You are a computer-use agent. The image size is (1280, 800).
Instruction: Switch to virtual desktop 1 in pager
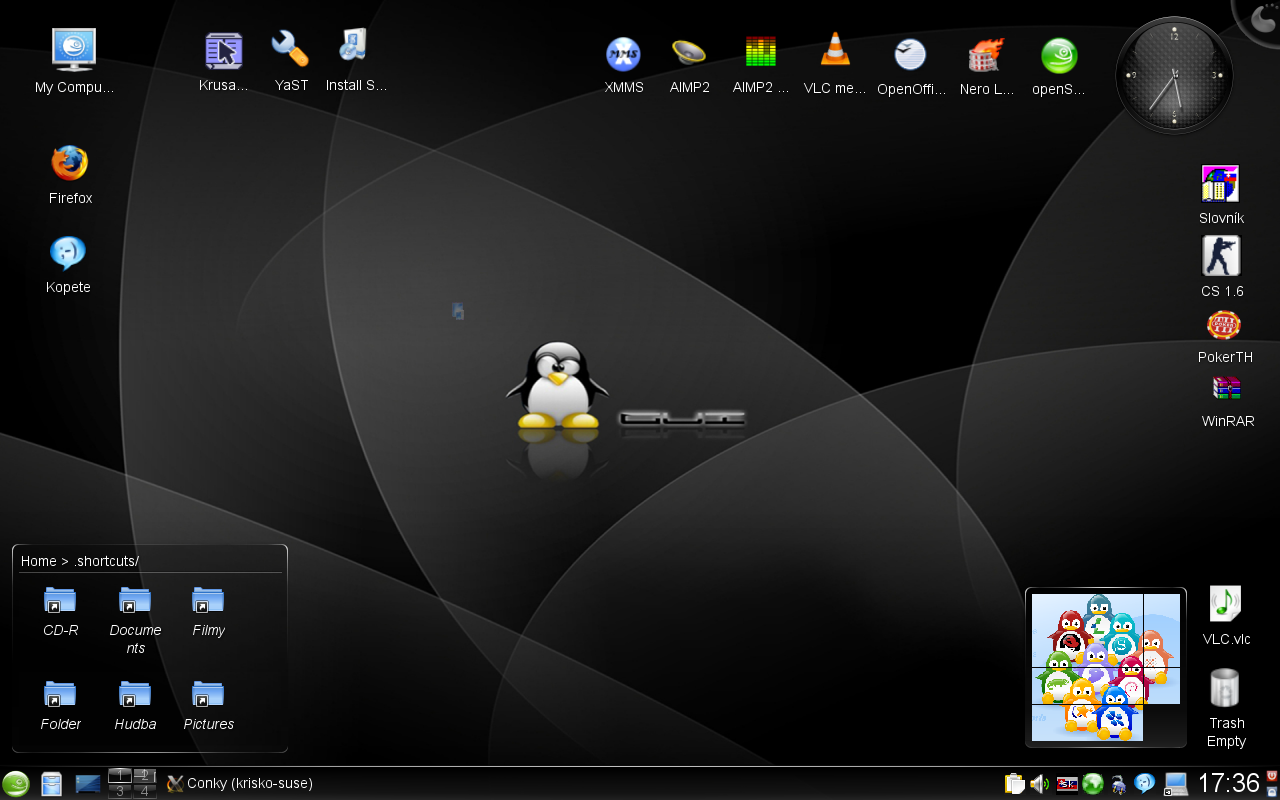[x=120, y=776]
